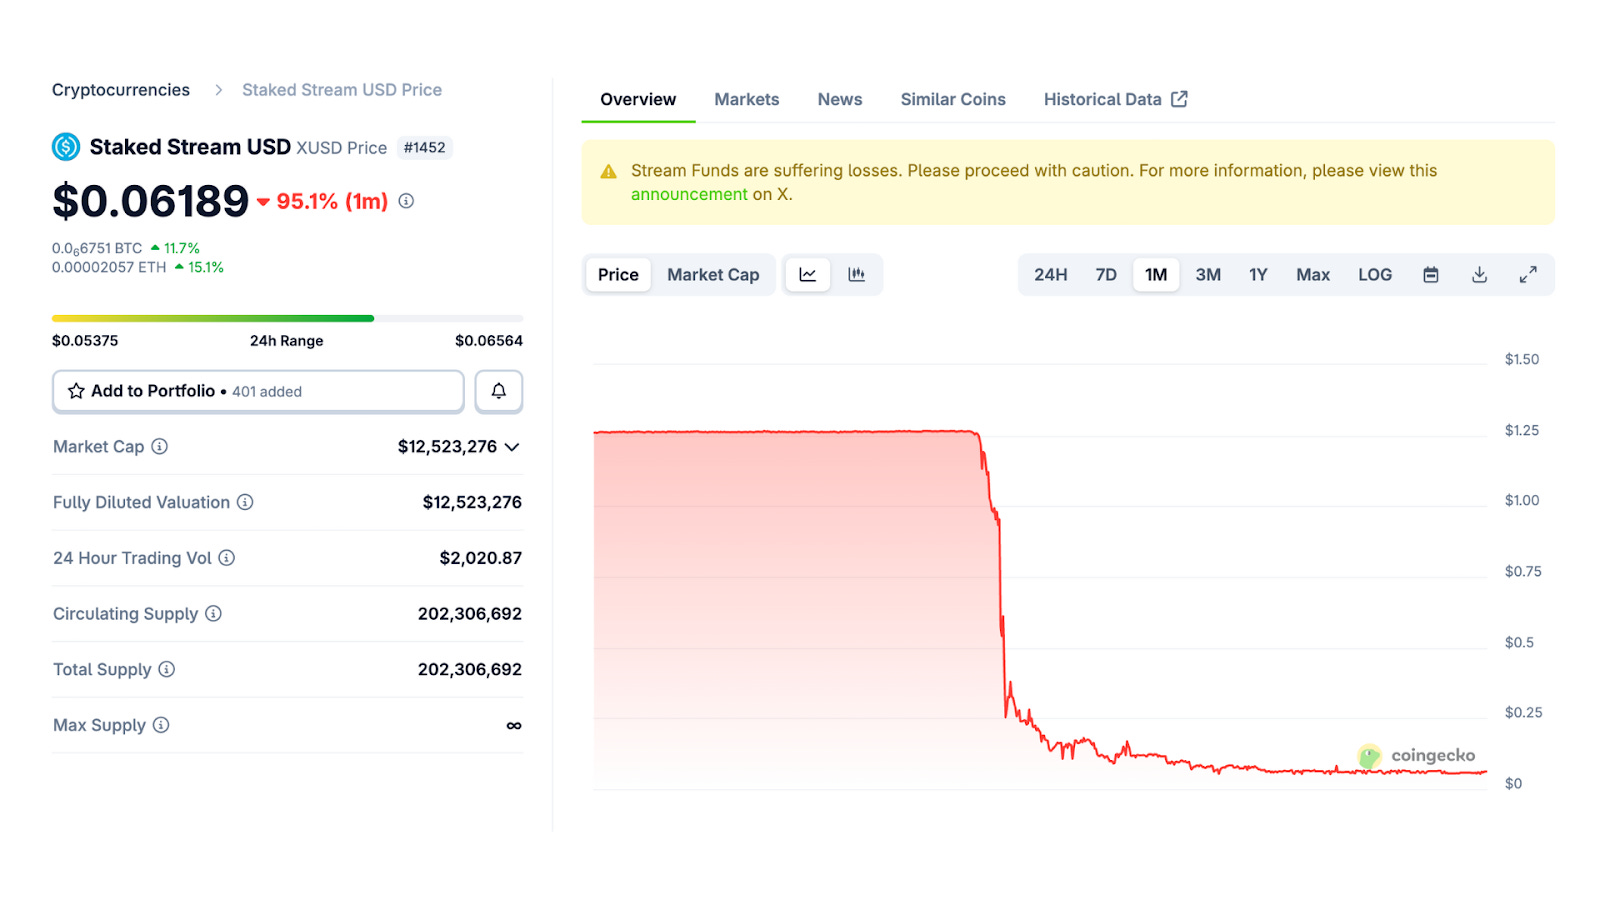Click the $0.5 axis label
Viewport: 1600px width, 900px height.
click(1519, 642)
